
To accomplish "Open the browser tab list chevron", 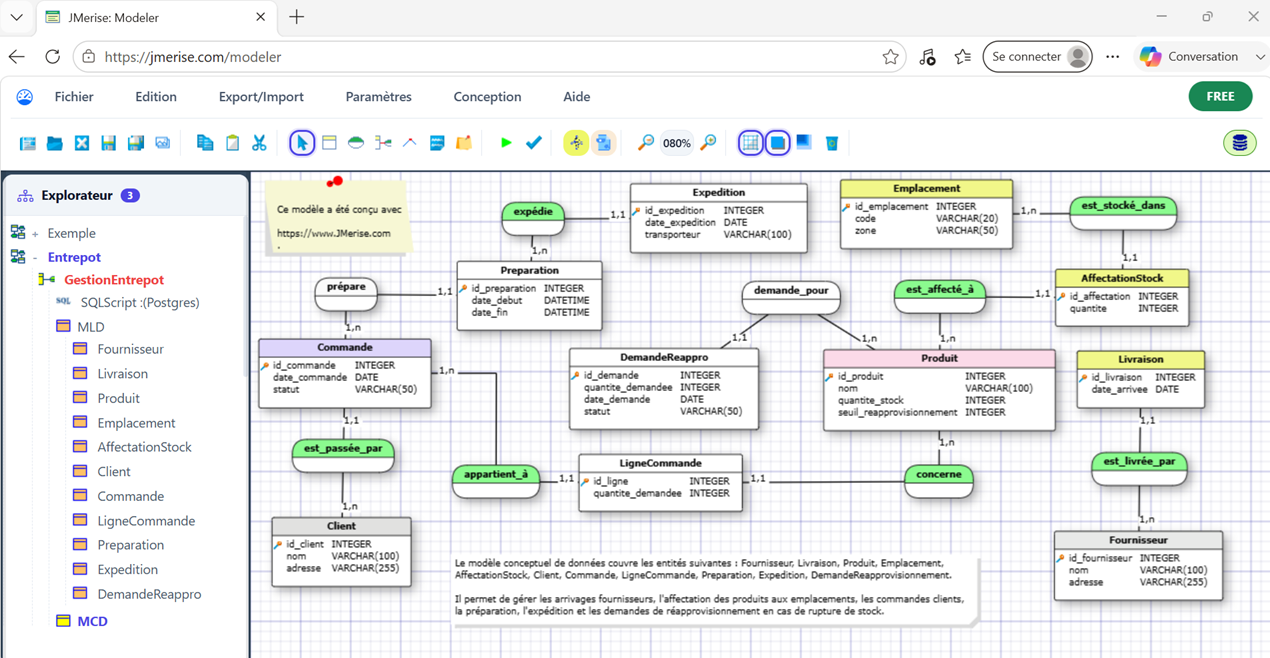I will 16,17.
